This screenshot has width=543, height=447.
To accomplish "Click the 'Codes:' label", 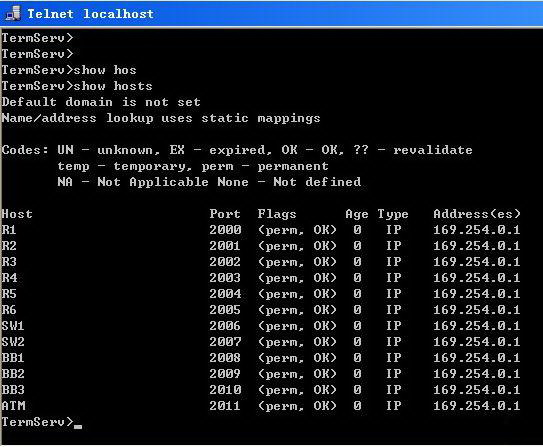I will 25,150.
